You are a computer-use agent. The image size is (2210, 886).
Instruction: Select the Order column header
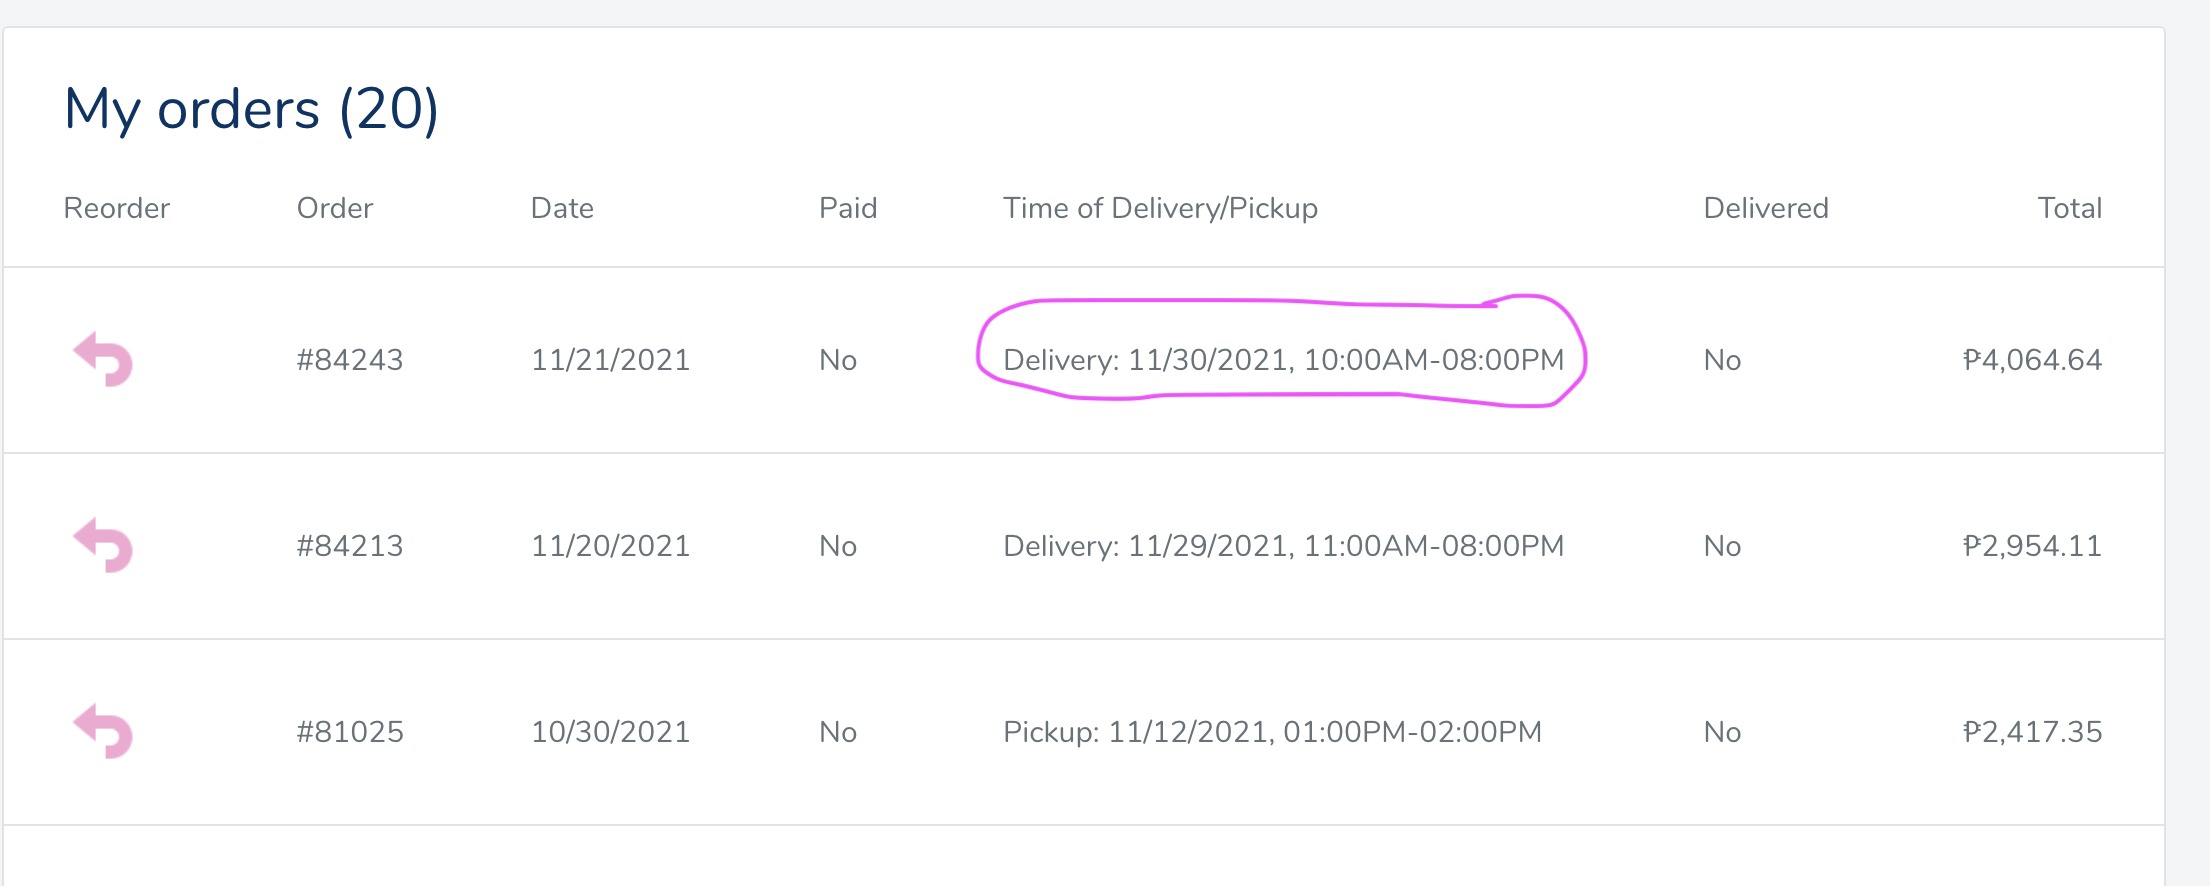[x=335, y=208]
